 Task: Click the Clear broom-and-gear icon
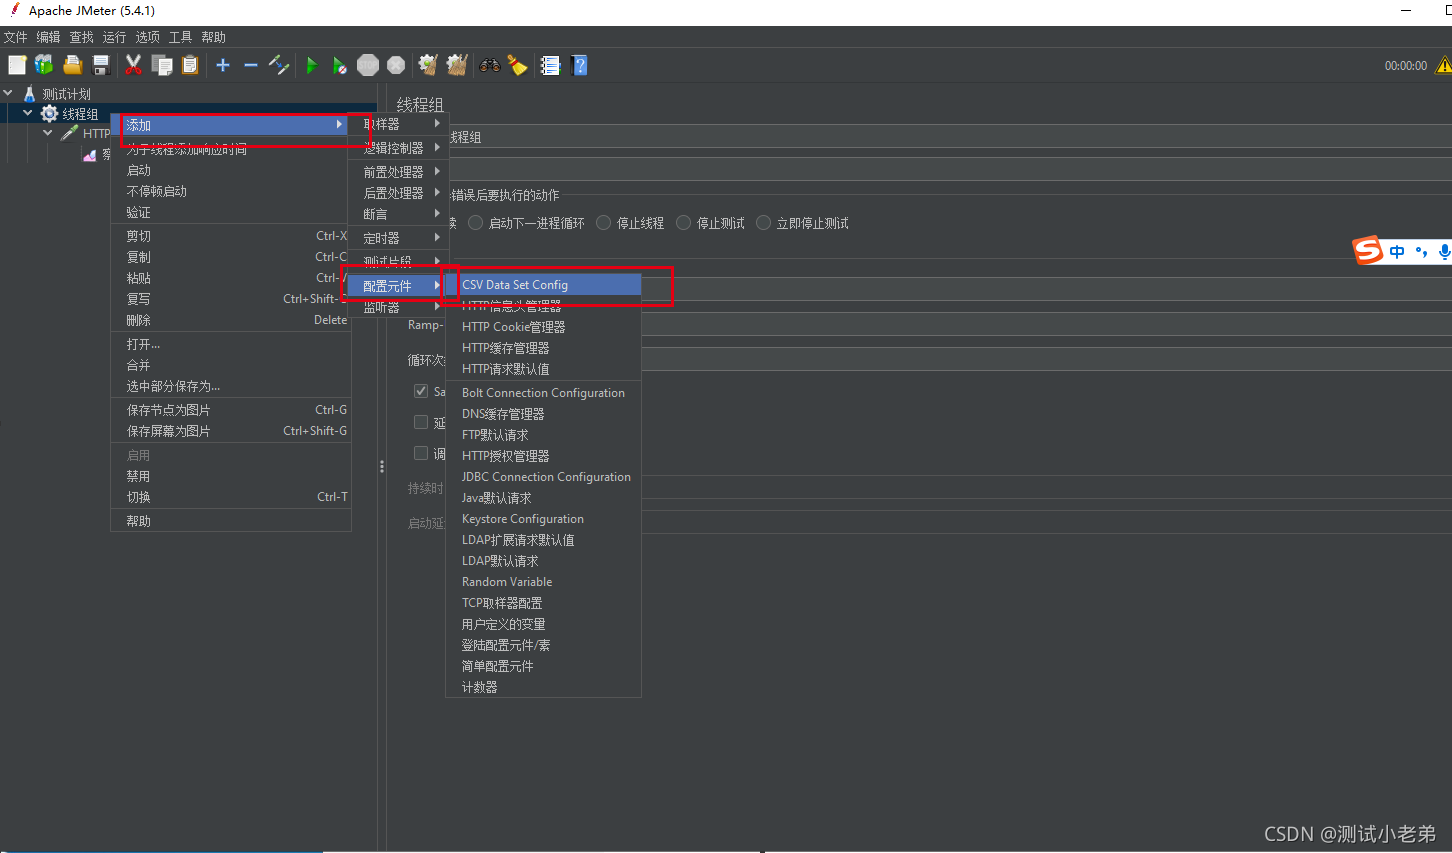pos(428,65)
